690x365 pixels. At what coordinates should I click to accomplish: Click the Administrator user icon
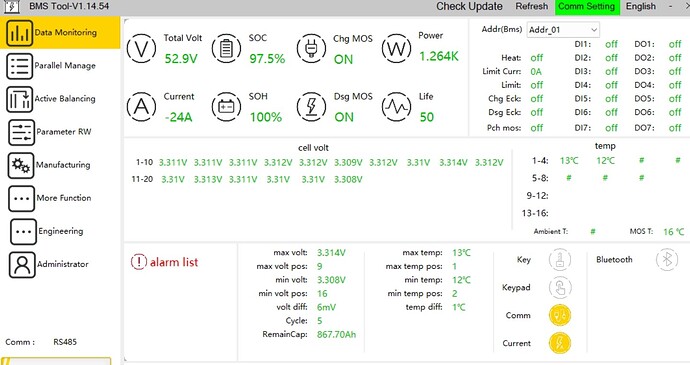coord(22,265)
